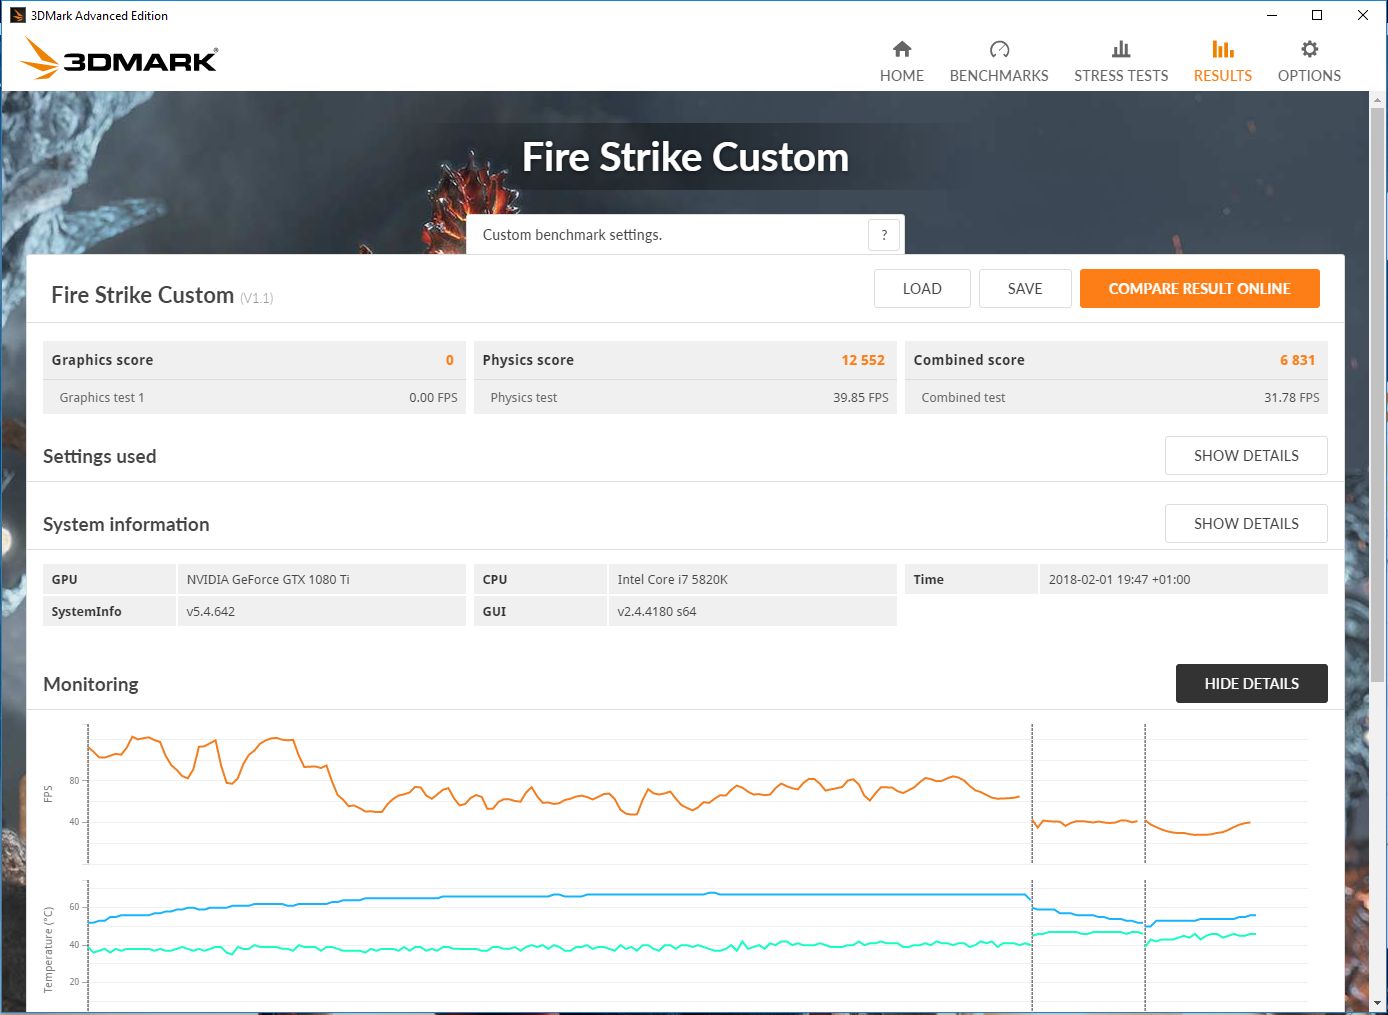Hide details of the Monitoring section
This screenshot has height=1015, width=1388.
(x=1251, y=684)
